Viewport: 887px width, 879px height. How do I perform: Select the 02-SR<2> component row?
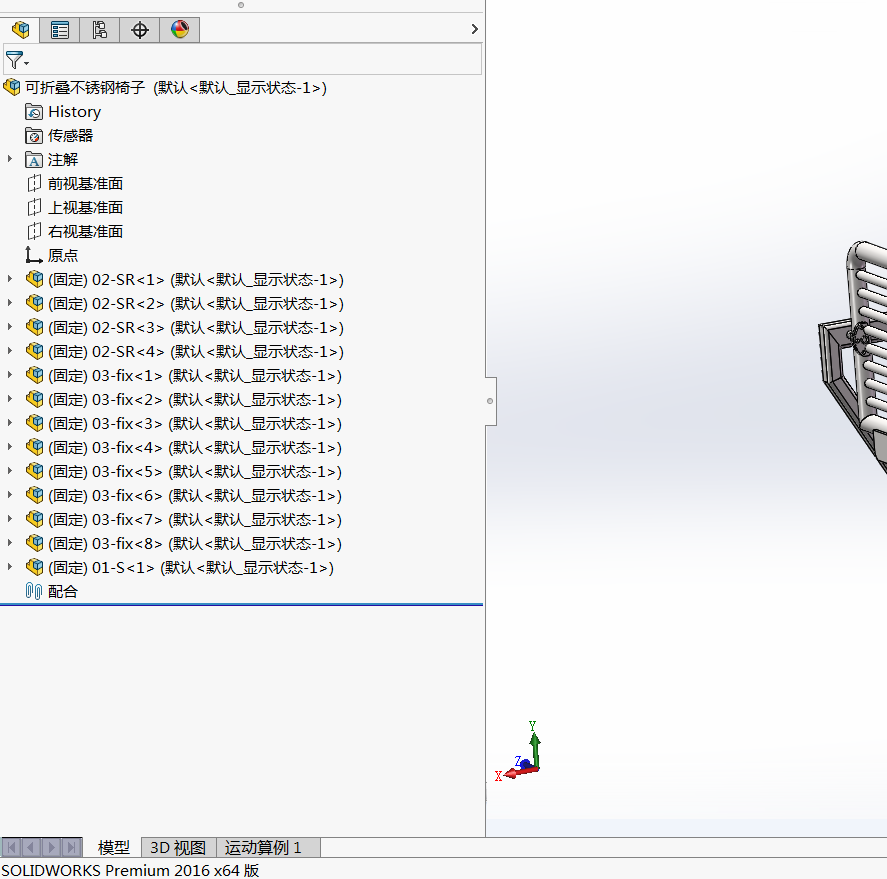(x=184, y=304)
